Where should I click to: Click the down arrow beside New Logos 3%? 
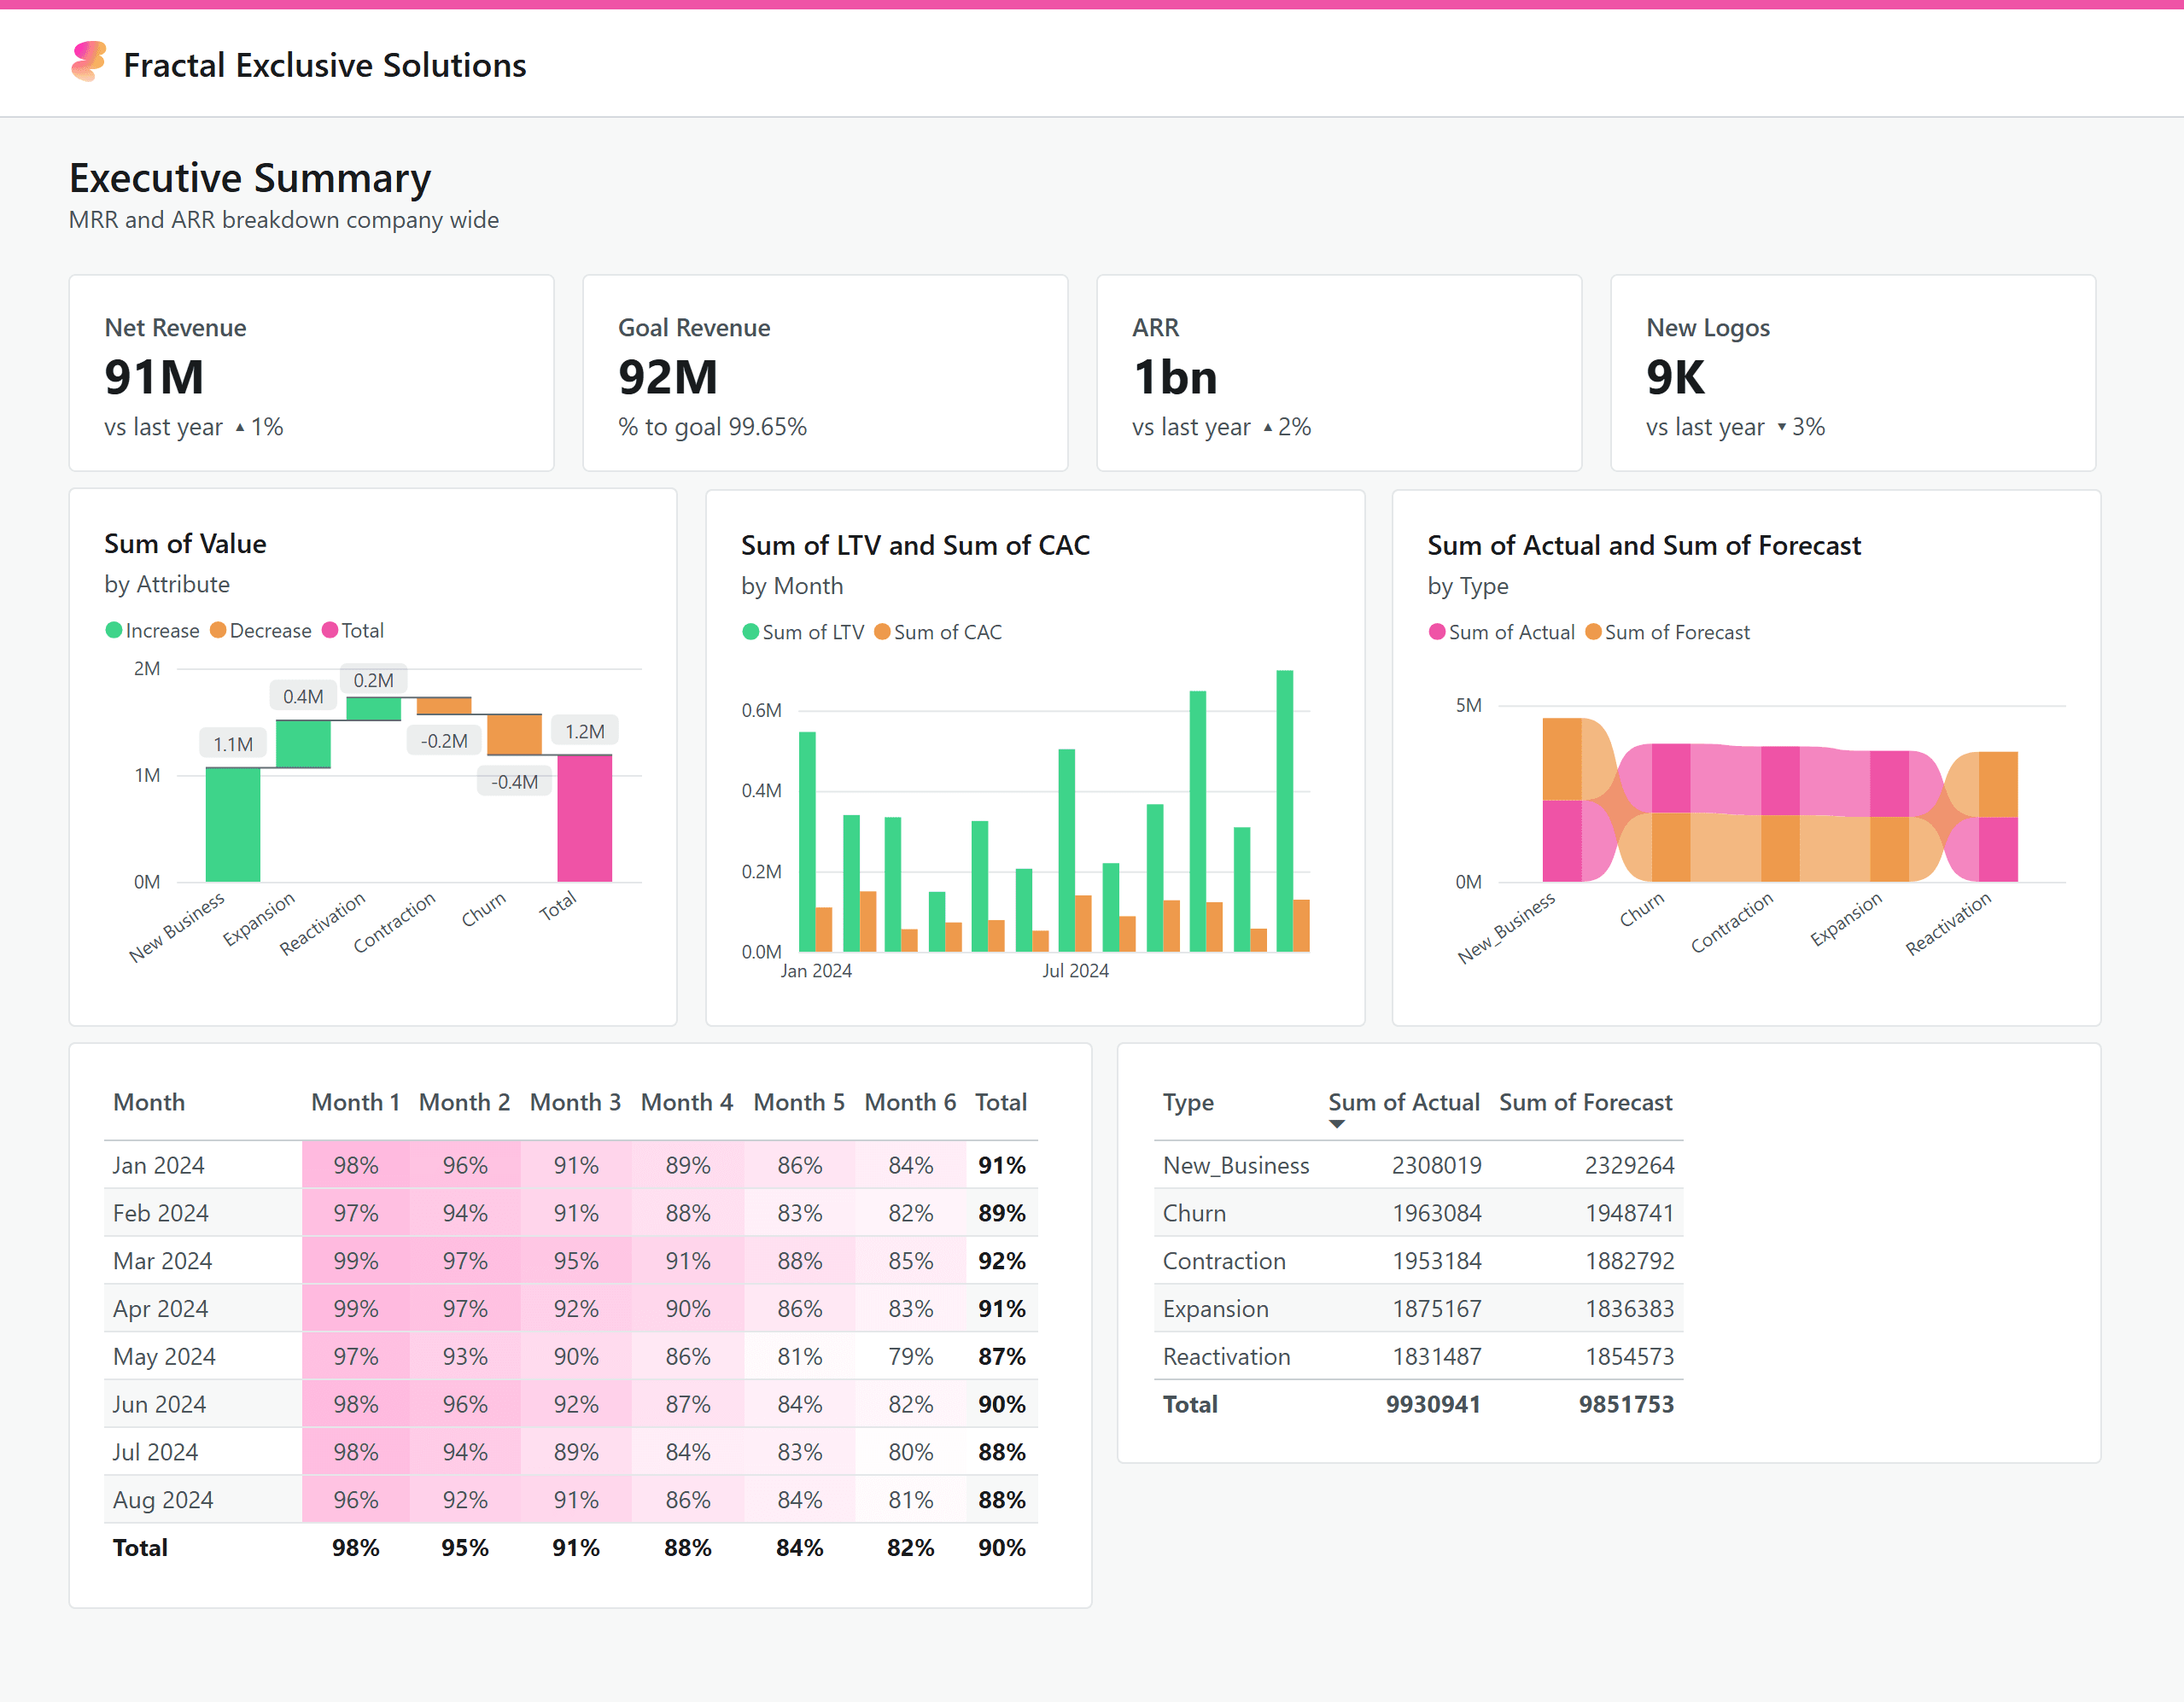1781,428
